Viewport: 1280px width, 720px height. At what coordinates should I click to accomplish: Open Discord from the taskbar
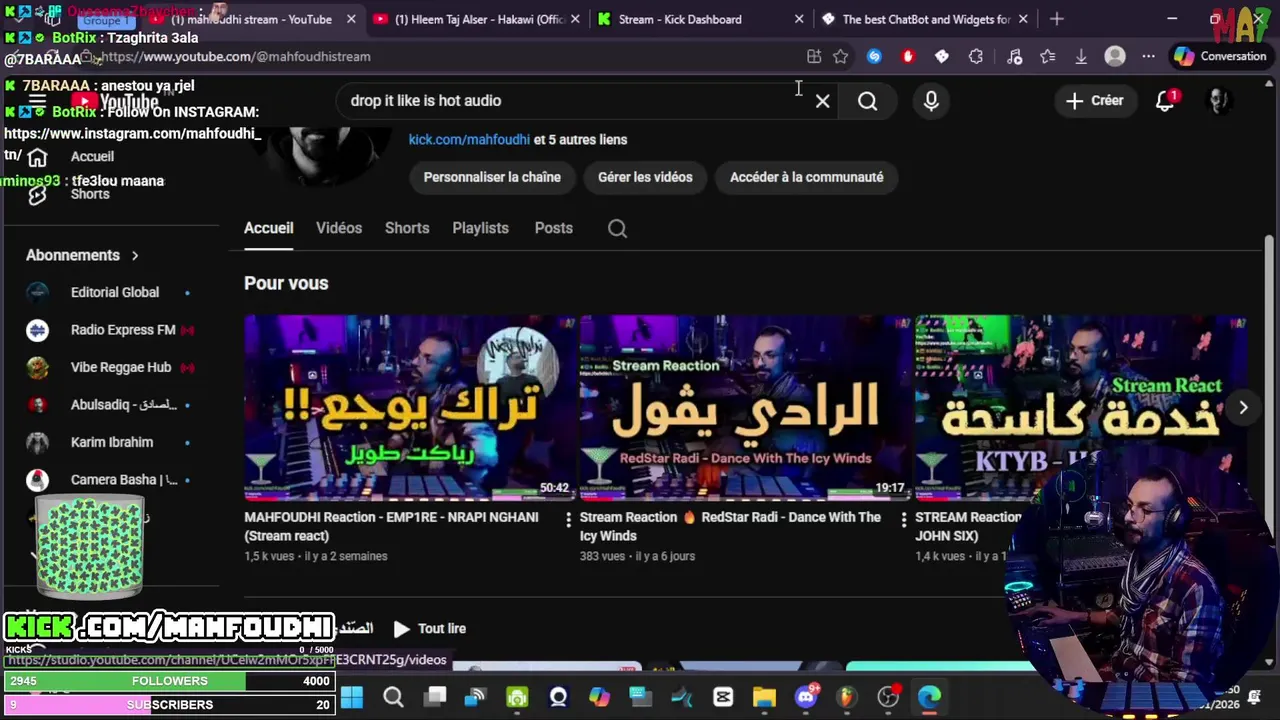[806, 697]
